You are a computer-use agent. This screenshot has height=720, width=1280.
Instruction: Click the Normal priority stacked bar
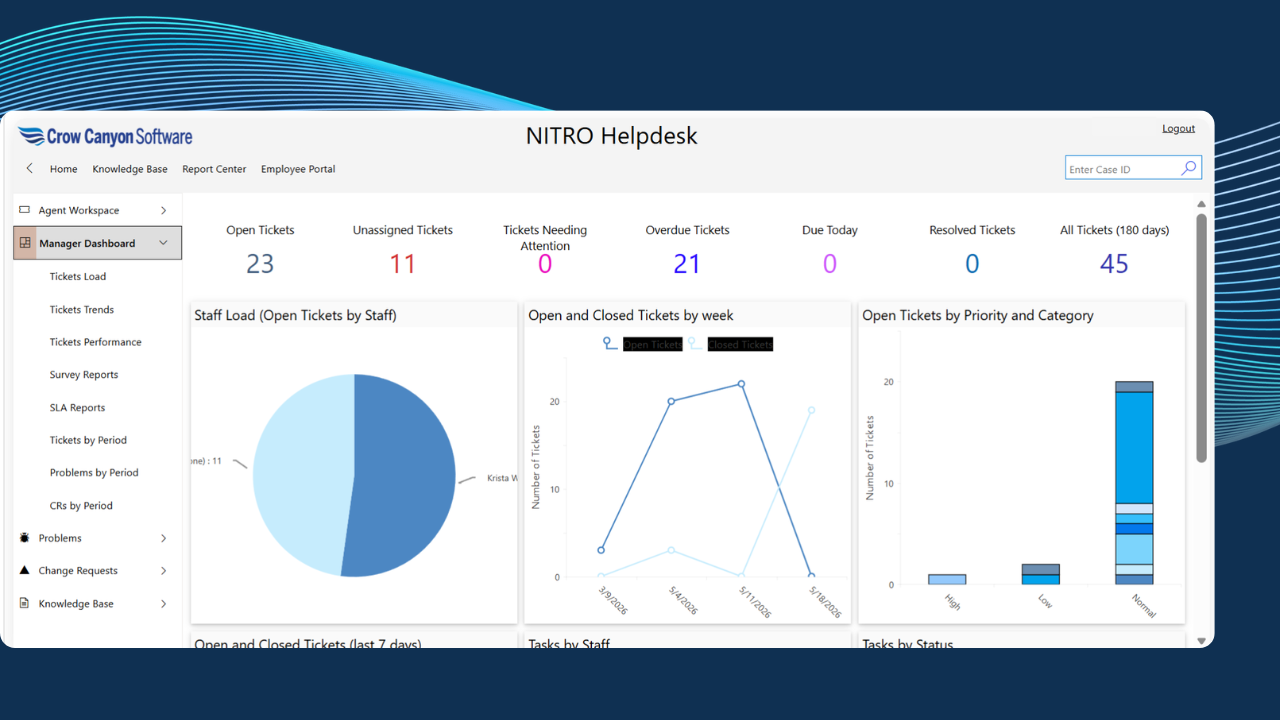(1134, 483)
